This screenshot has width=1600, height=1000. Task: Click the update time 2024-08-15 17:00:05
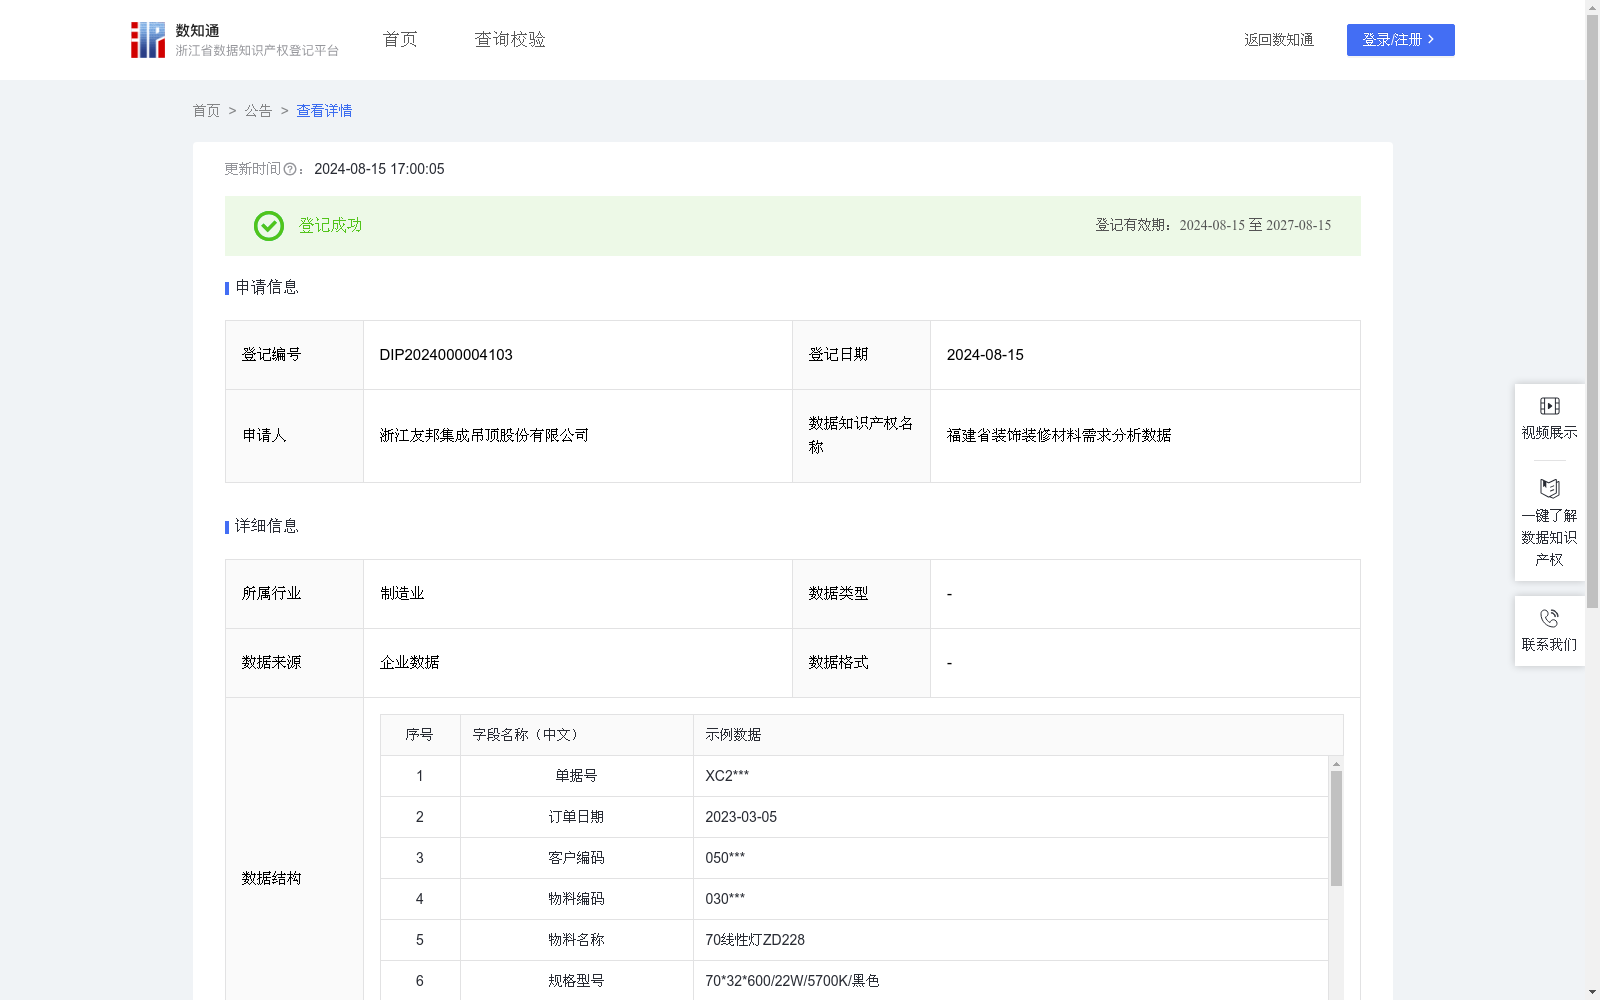pos(379,170)
